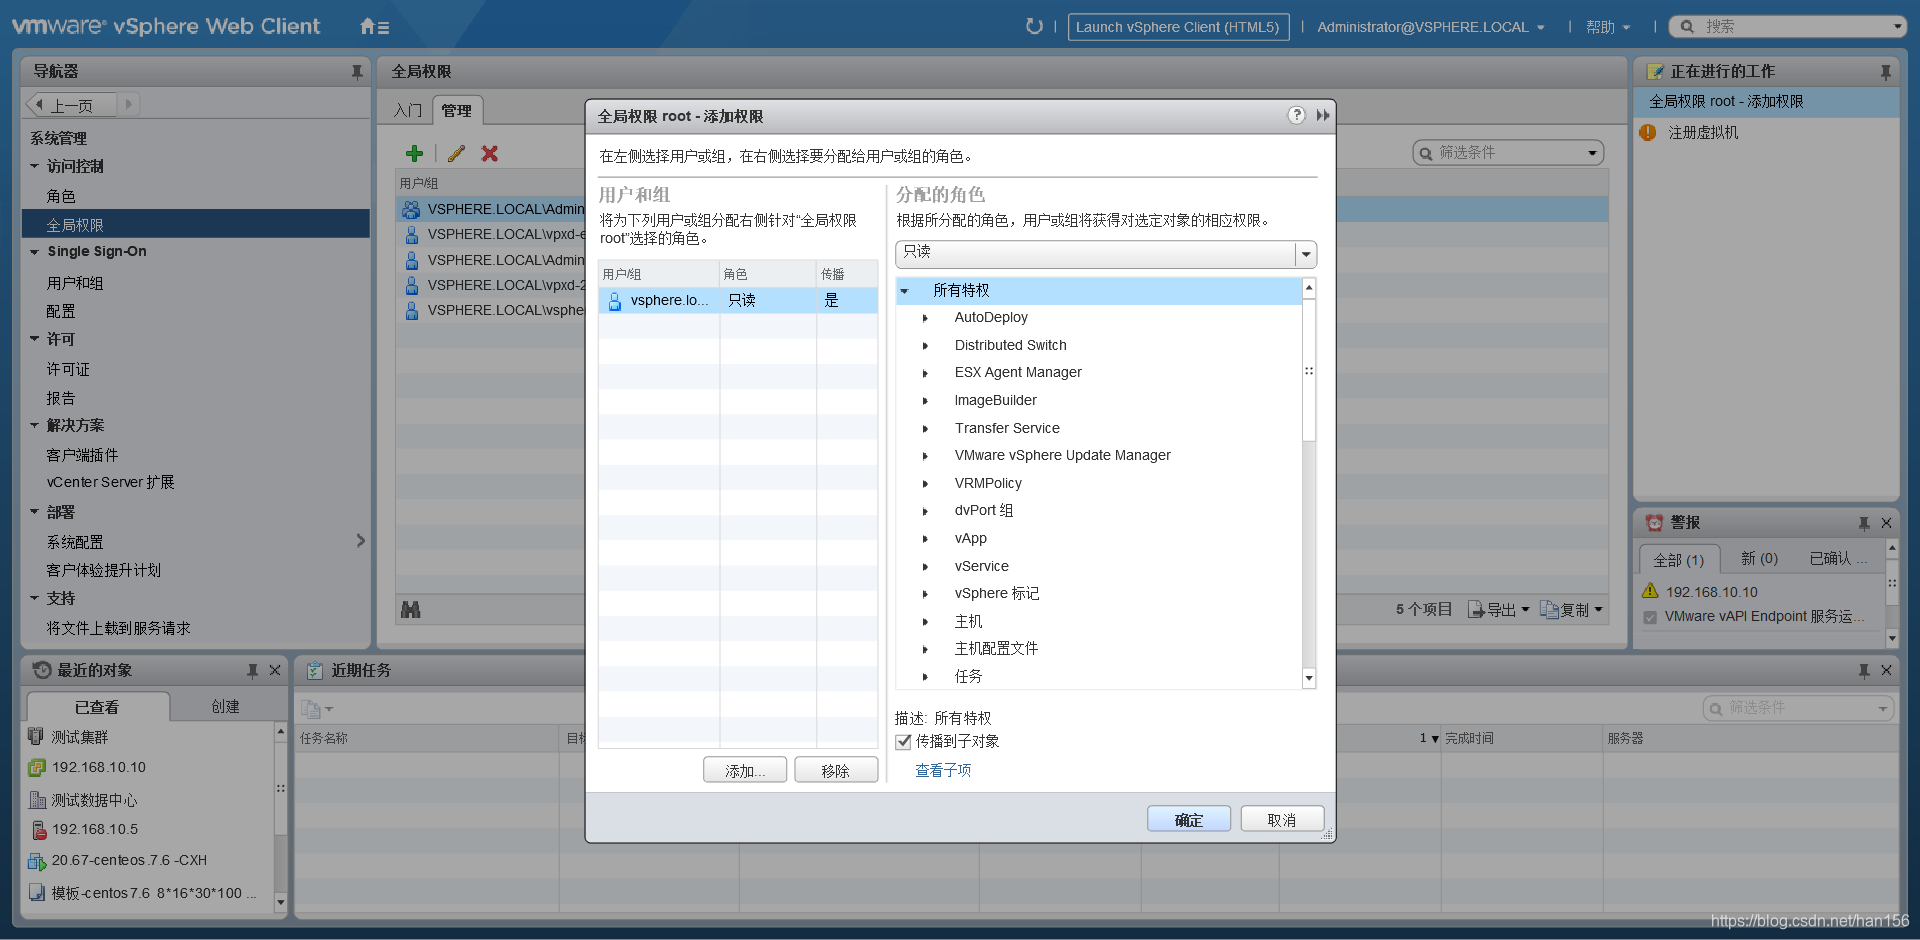This screenshot has width=1920, height=940.
Task: Click the 移除 button
Action: click(836, 770)
